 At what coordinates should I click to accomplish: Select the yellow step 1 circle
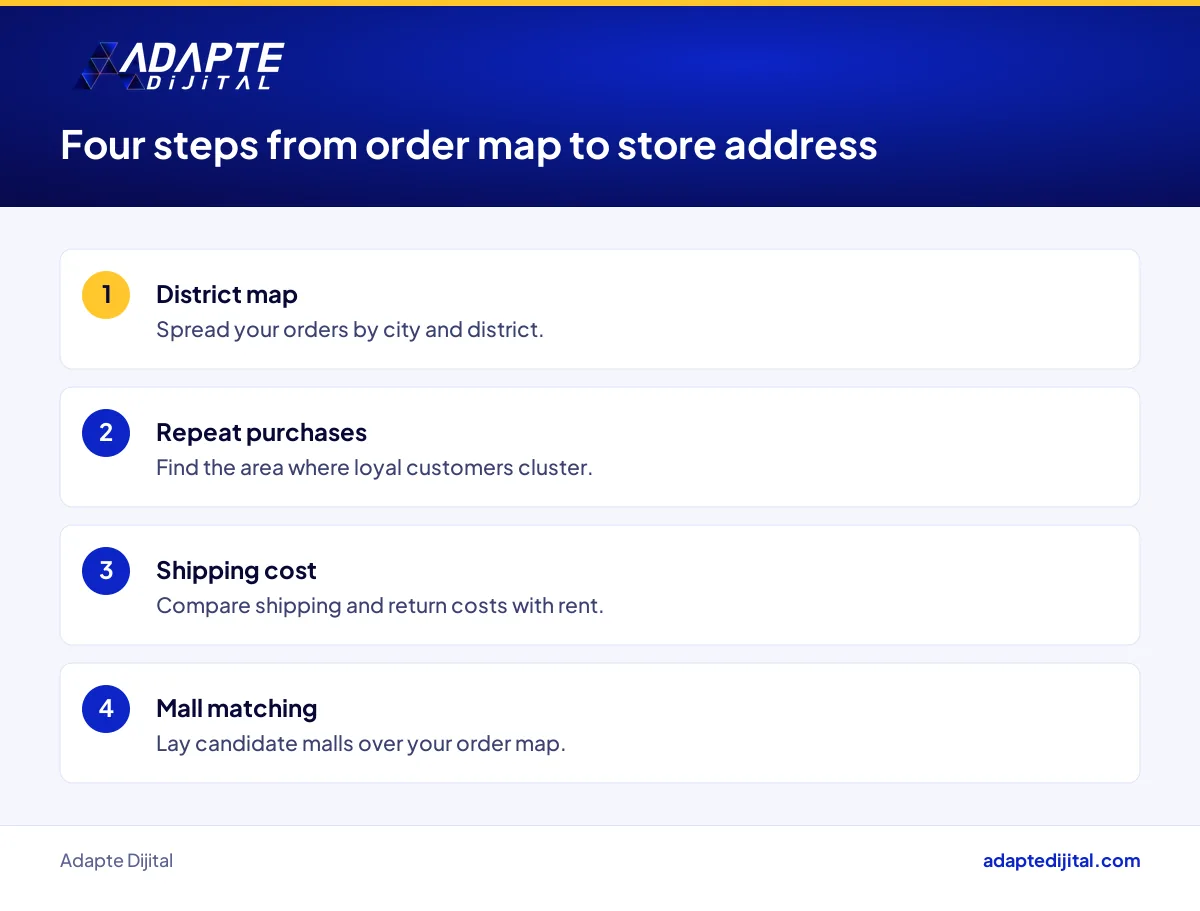tap(106, 295)
